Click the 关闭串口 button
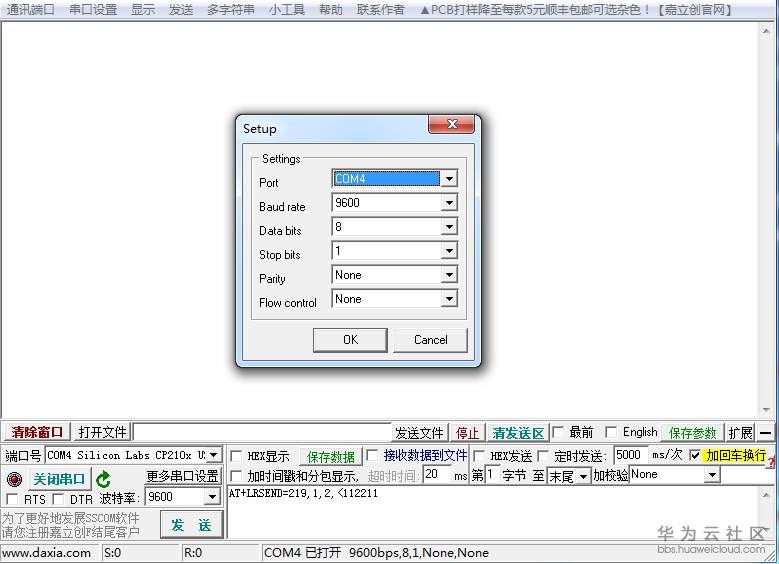This screenshot has height=564, width=779. (x=59, y=480)
